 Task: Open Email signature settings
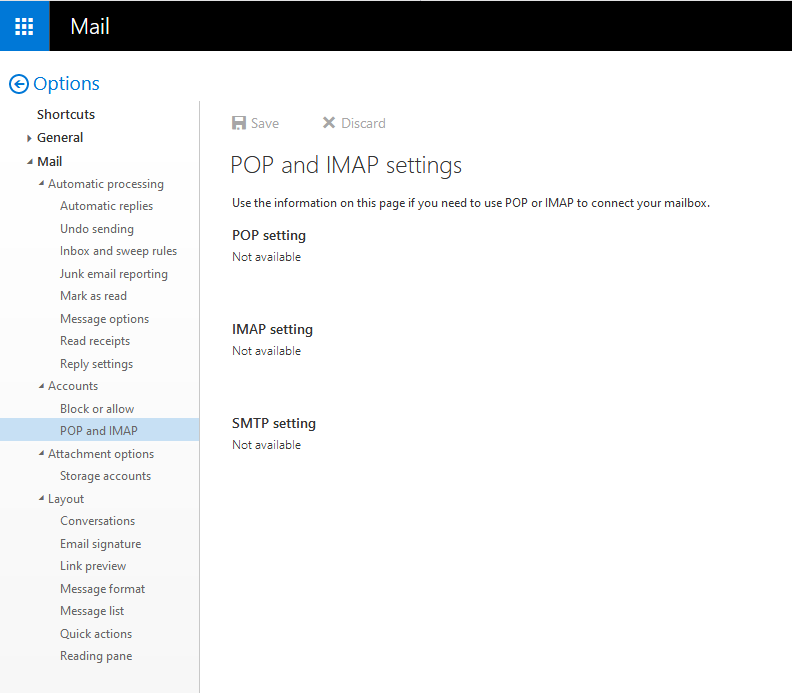click(100, 544)
